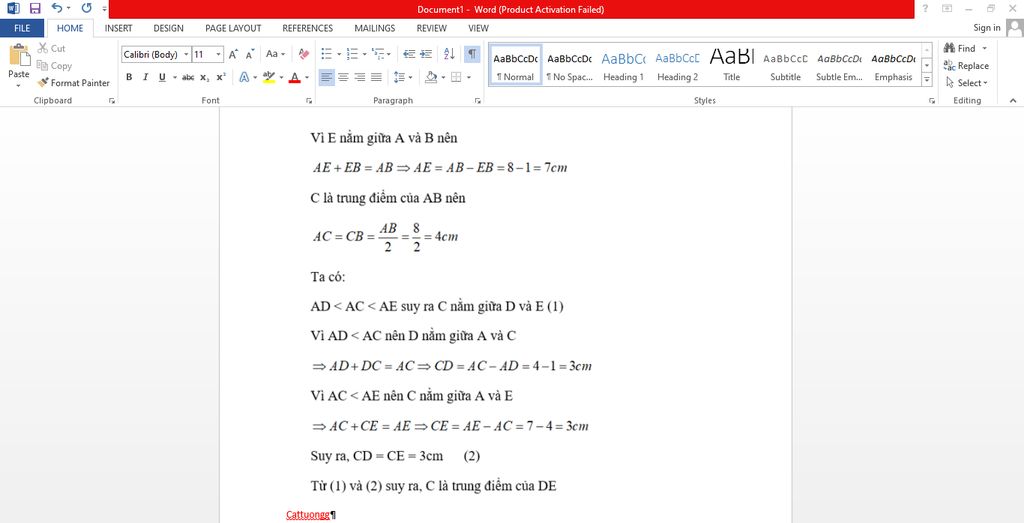Clear all formatting with eraser icon

click(x=304, y=54)
